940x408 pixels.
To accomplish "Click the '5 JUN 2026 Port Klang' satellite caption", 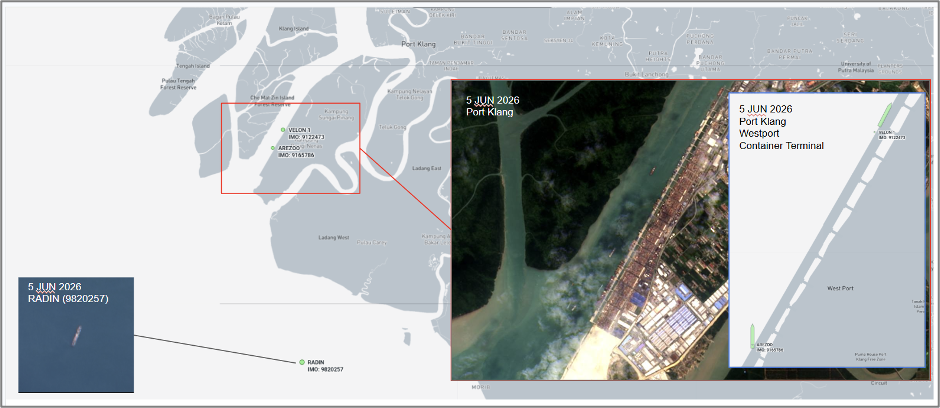I will tap(493, 106).
